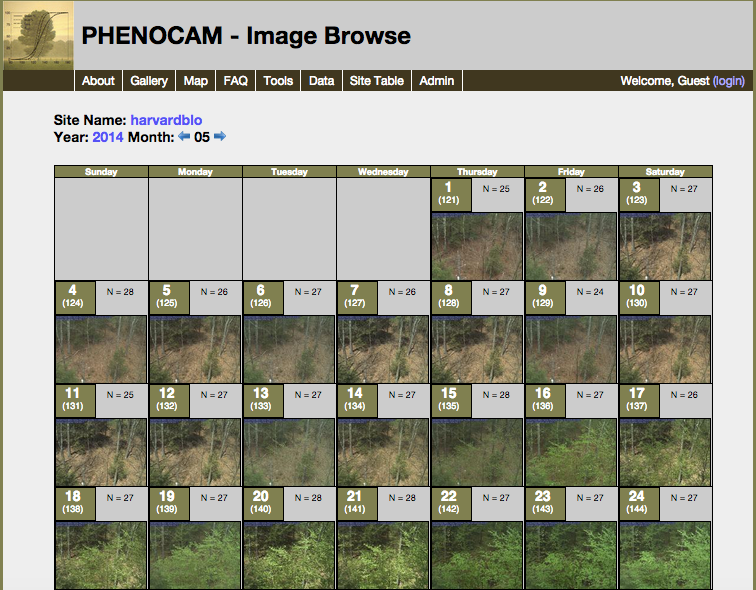This screenshot has height=590, width=756.
Task: Click the day 10 (130) date box
Action: (639, 298)
